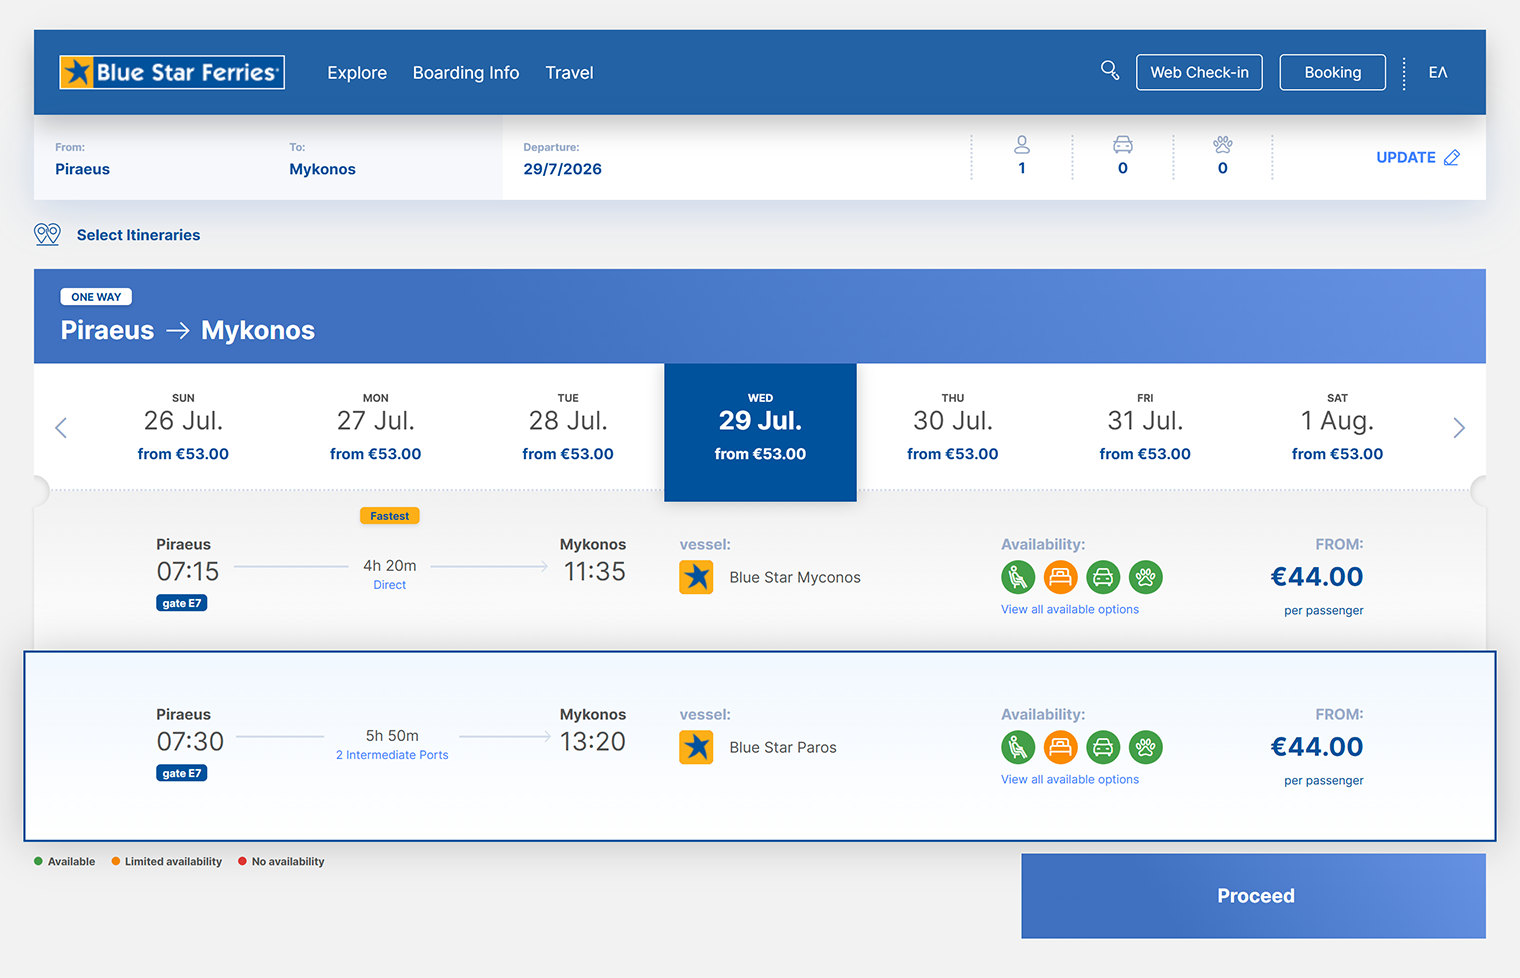Click the Proceed button

(1253, 896)
